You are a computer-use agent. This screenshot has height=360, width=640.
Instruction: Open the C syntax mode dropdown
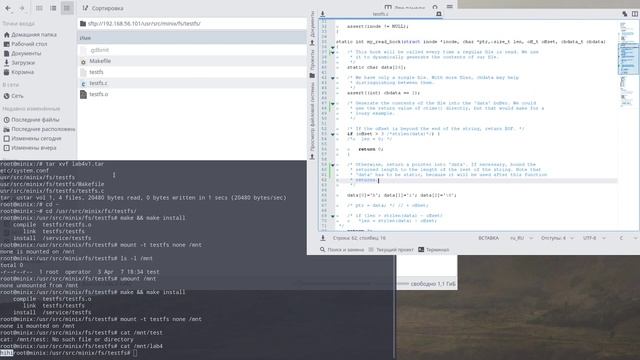pyautogui.click(x=628, y=238)
